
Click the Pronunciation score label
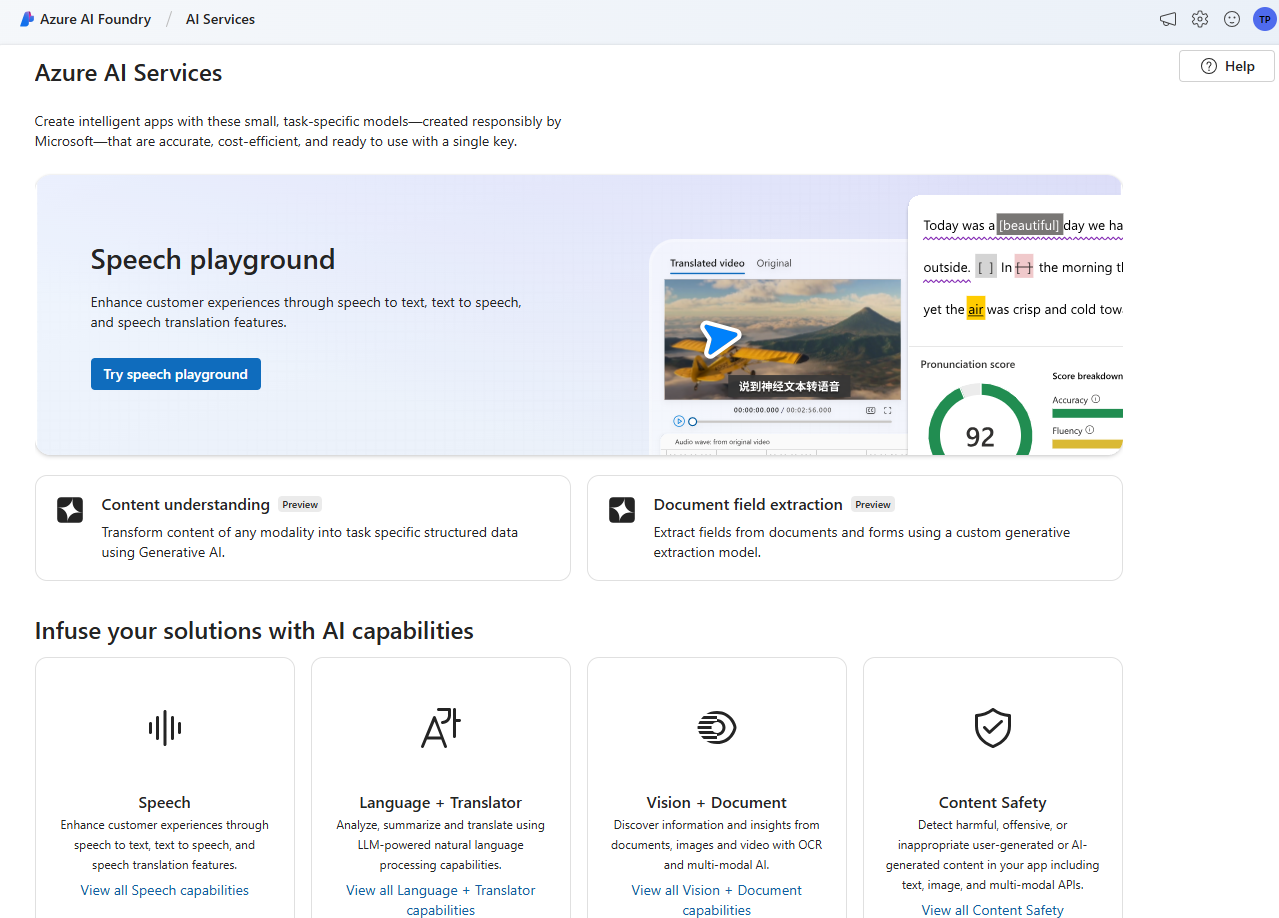pyautogui.click(x=967, y=364)
